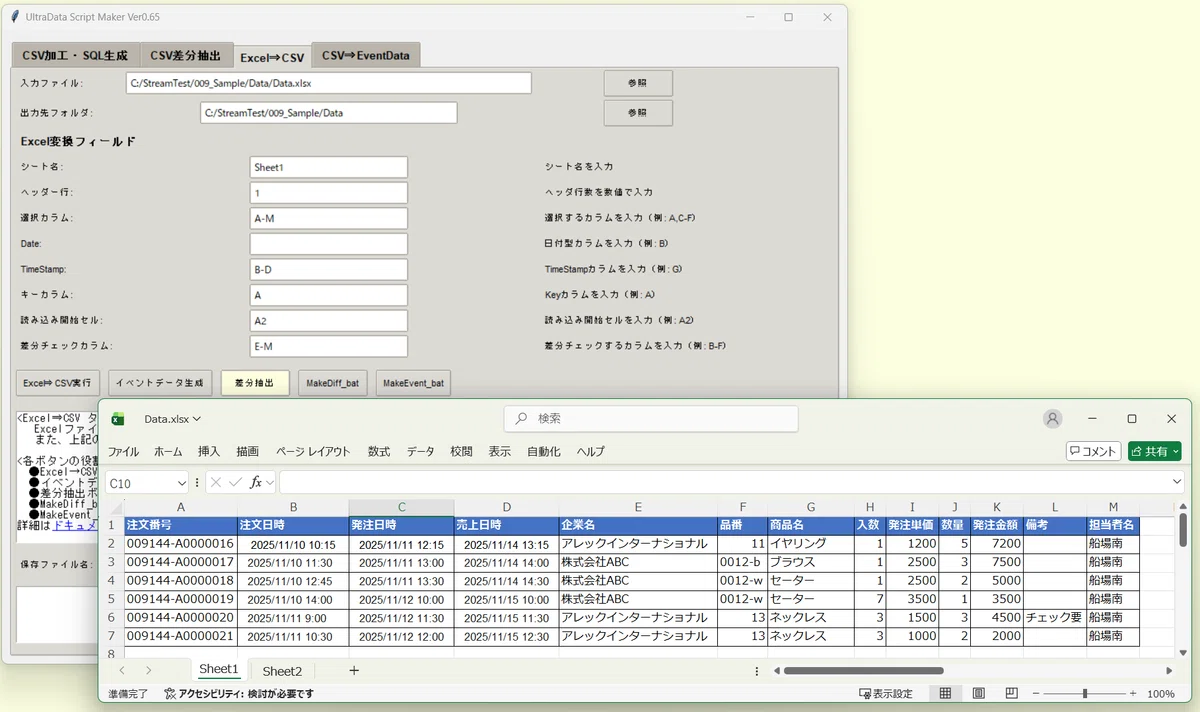Click 参照 button for 出力先フォルダ
The width and height of the screenshot is (1200, 712).
click(638, 113)
